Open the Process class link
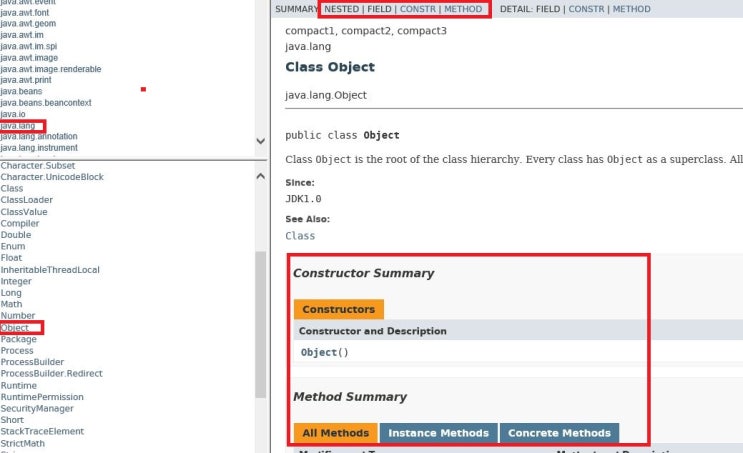This screenshot has width=743, height=453. pyautogui.click(x=17, y=351)
